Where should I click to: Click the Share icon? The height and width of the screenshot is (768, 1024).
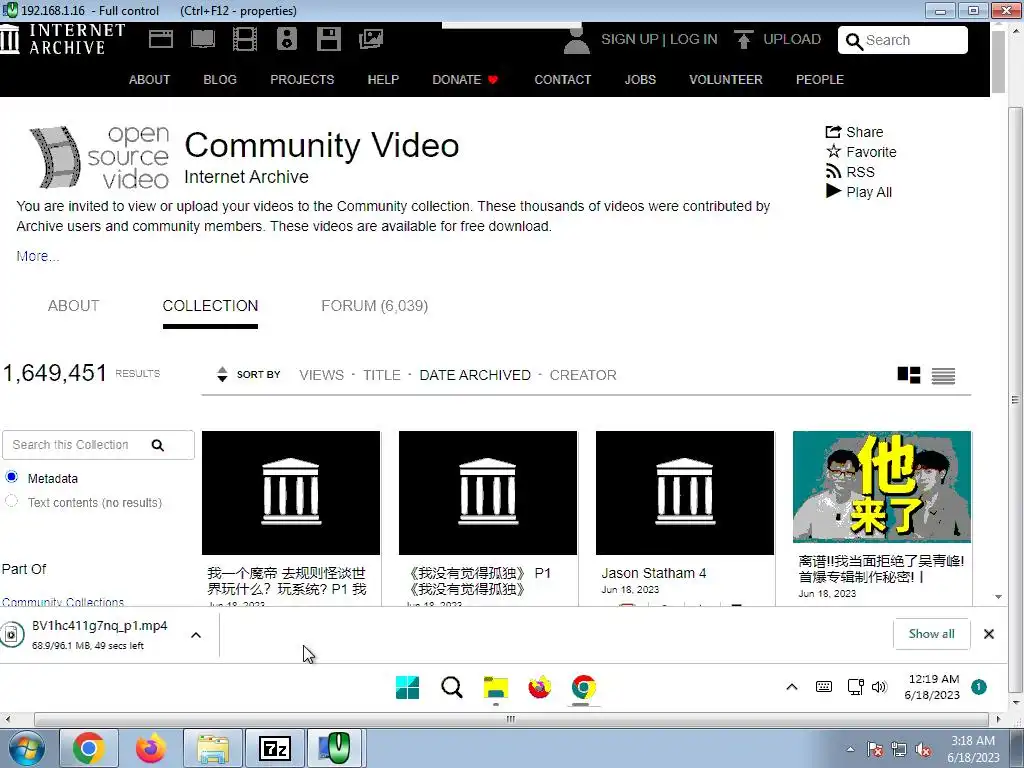click(833, 132)
